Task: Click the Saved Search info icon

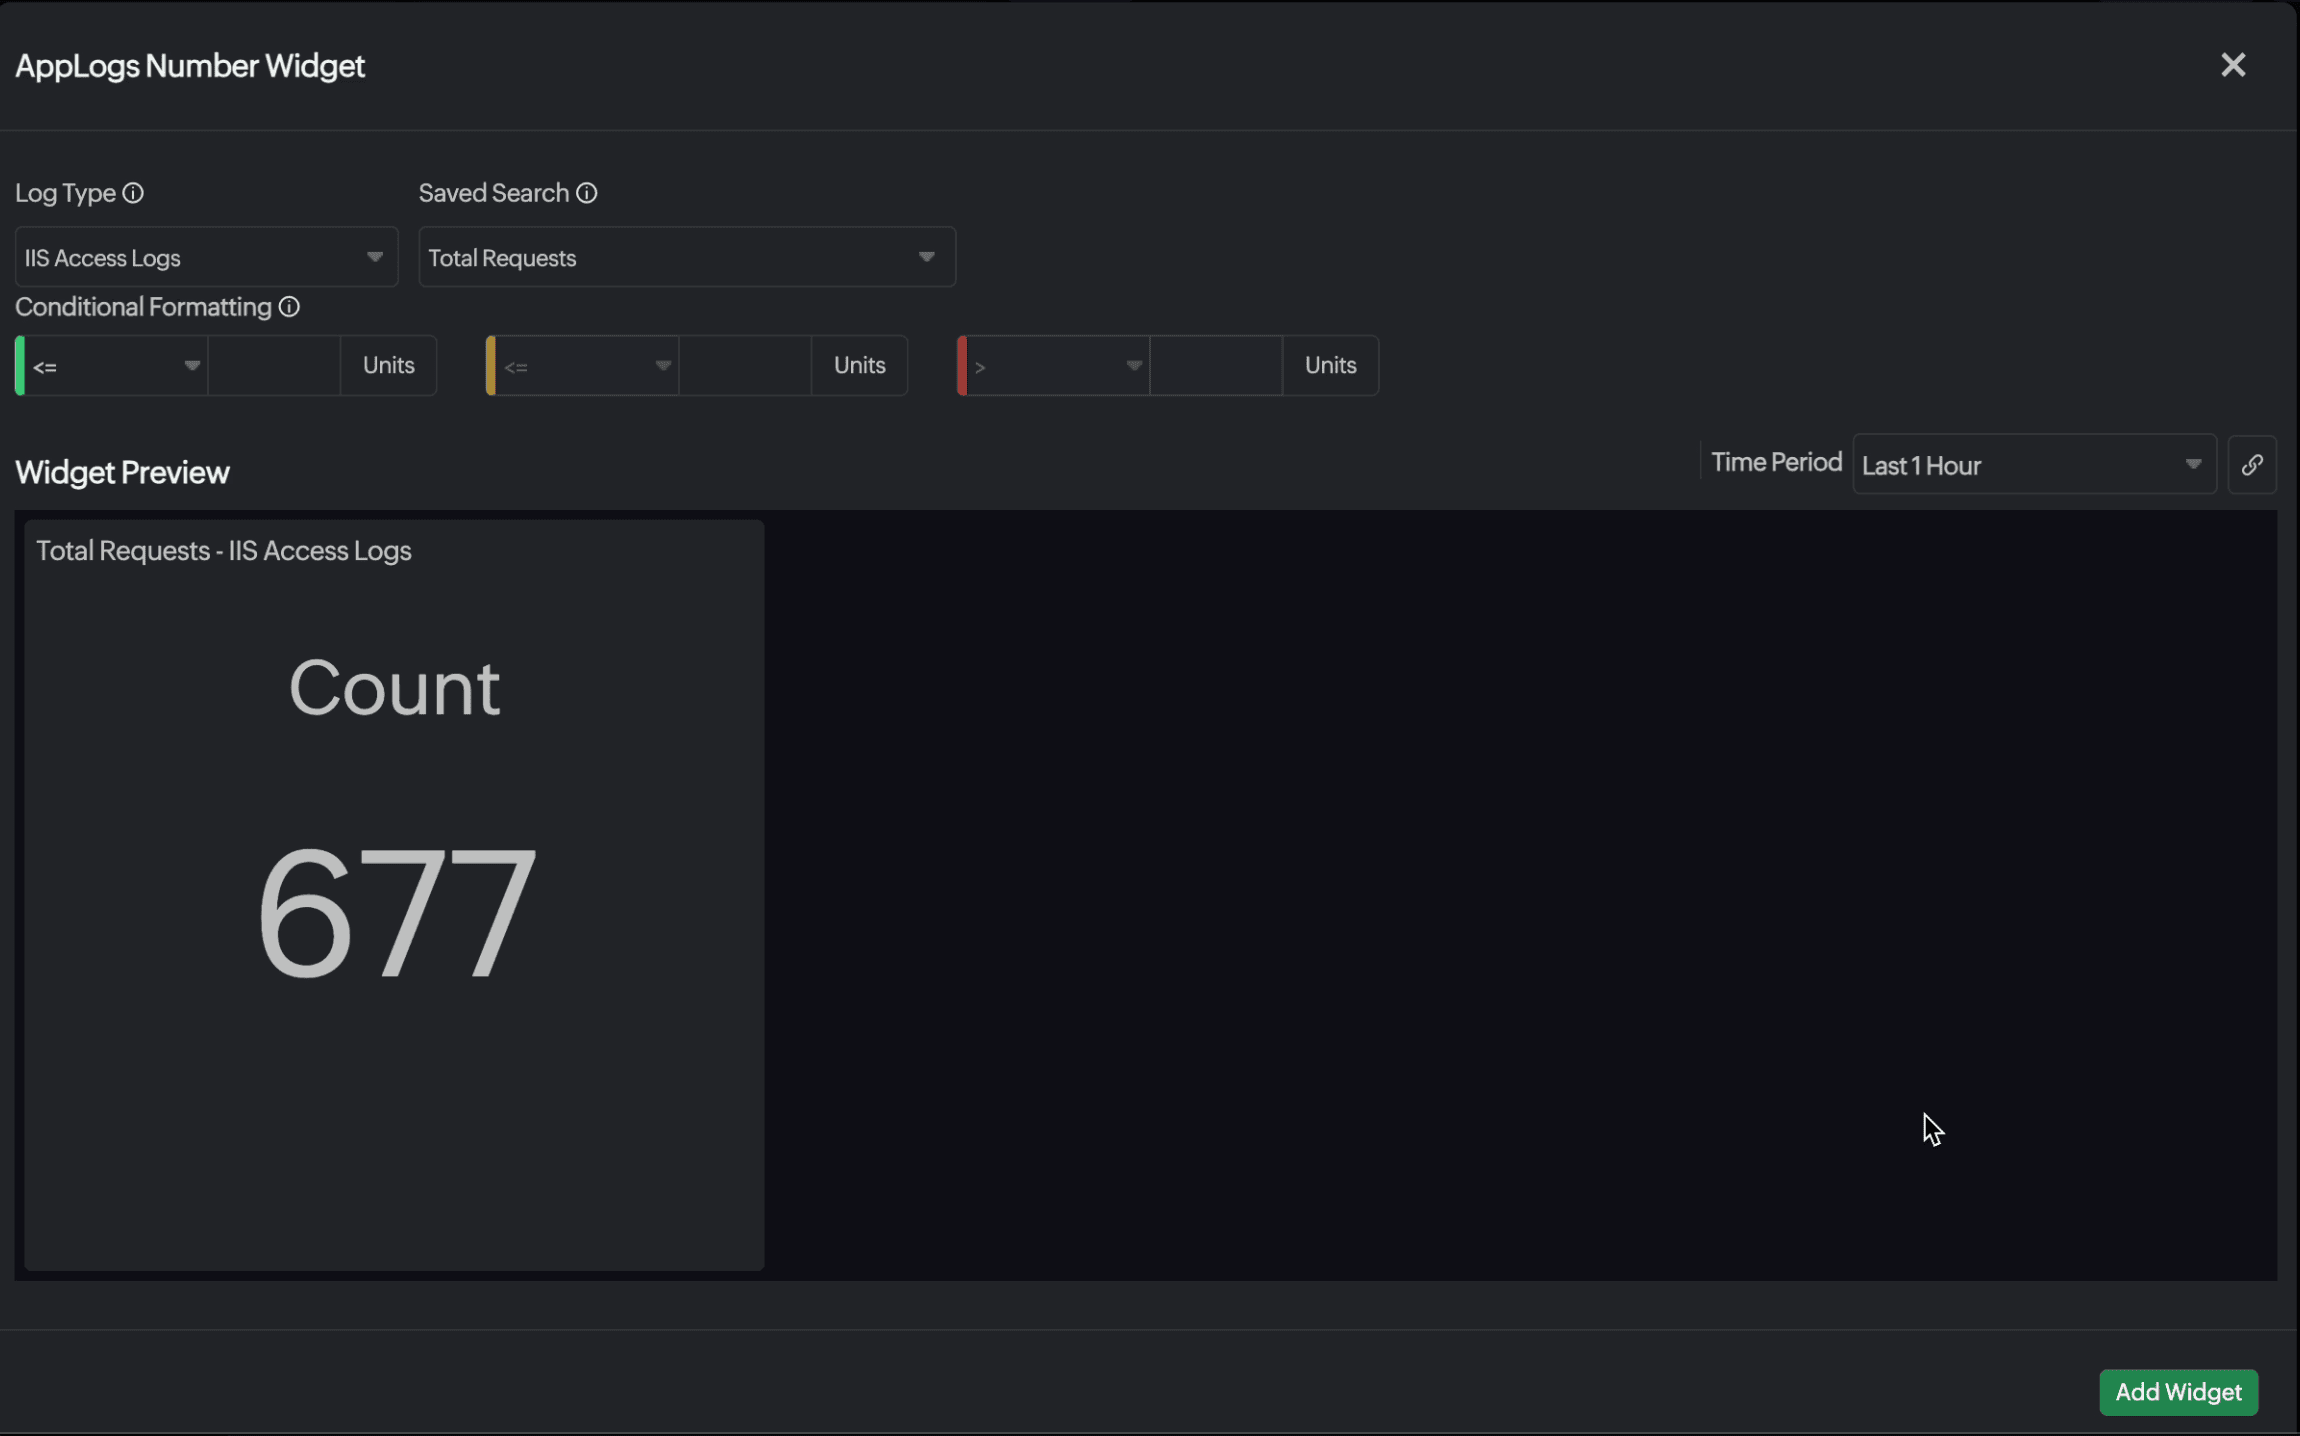Action: coord(587,193)
